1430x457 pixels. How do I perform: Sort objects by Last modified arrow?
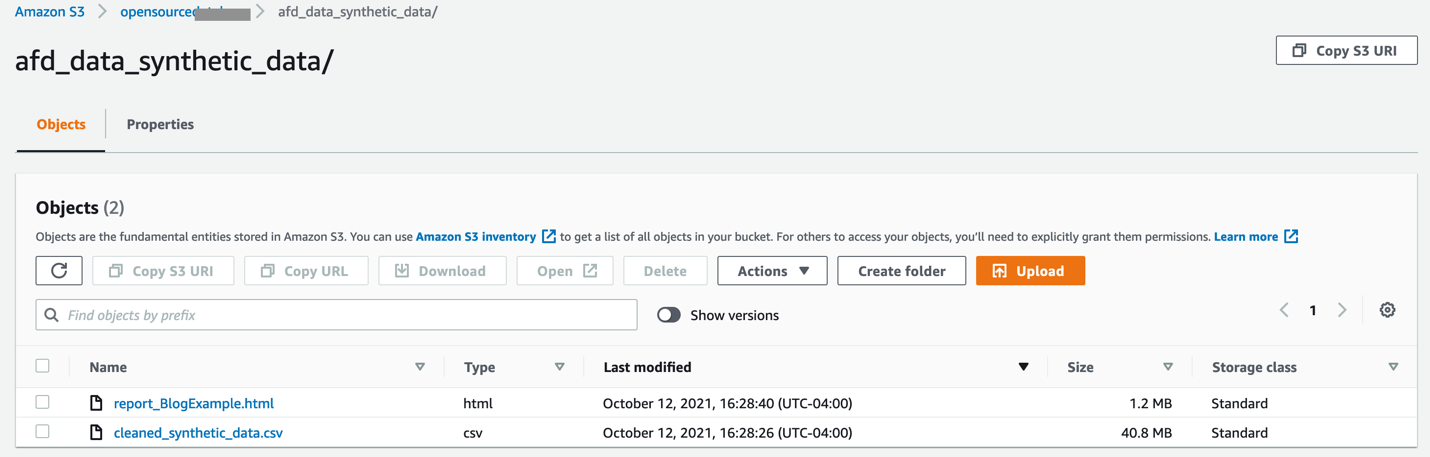[x=1023, y=367]
